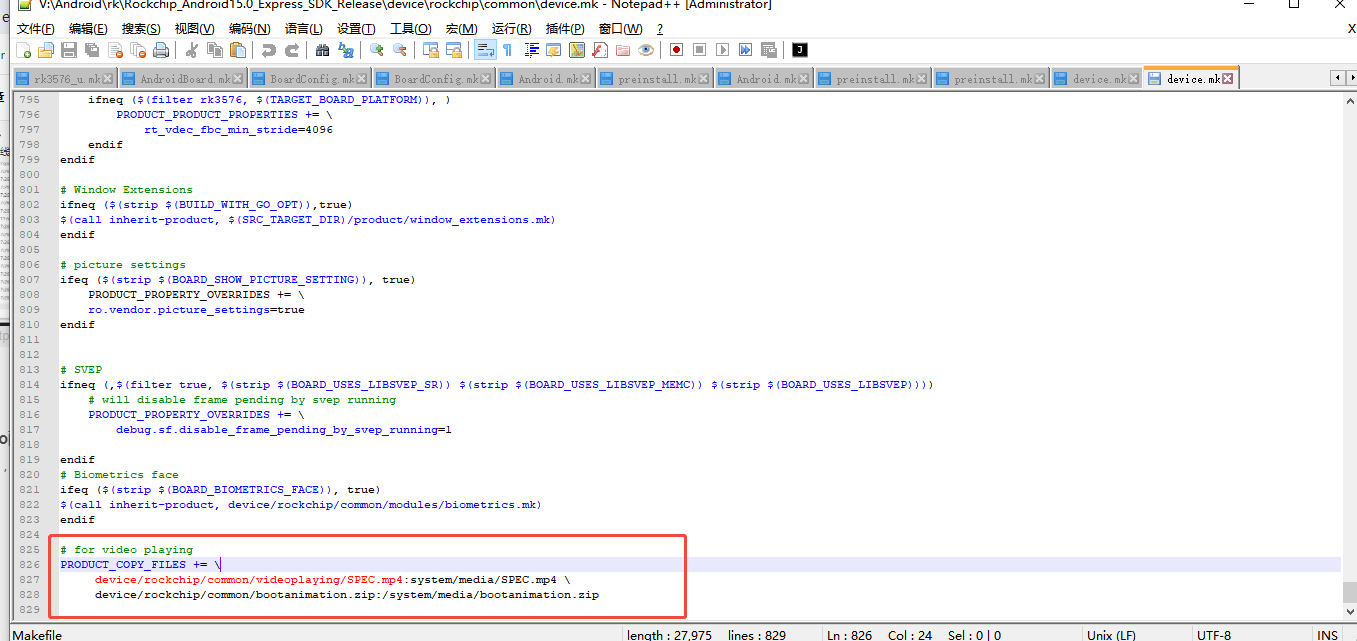Open the ? help menu

[660, 29]
